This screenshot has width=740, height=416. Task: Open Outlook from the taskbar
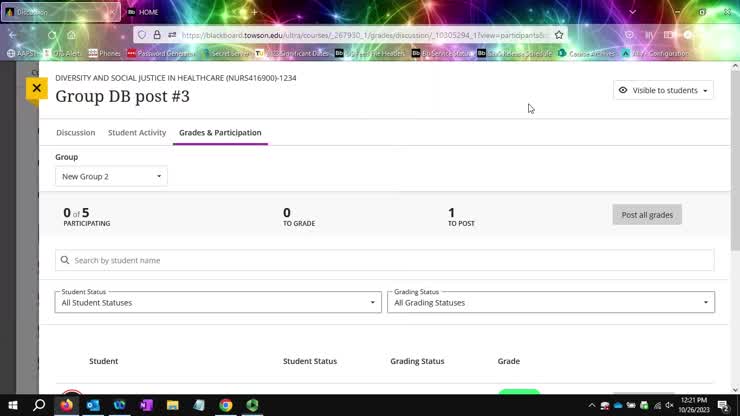(x=93, y=405)
